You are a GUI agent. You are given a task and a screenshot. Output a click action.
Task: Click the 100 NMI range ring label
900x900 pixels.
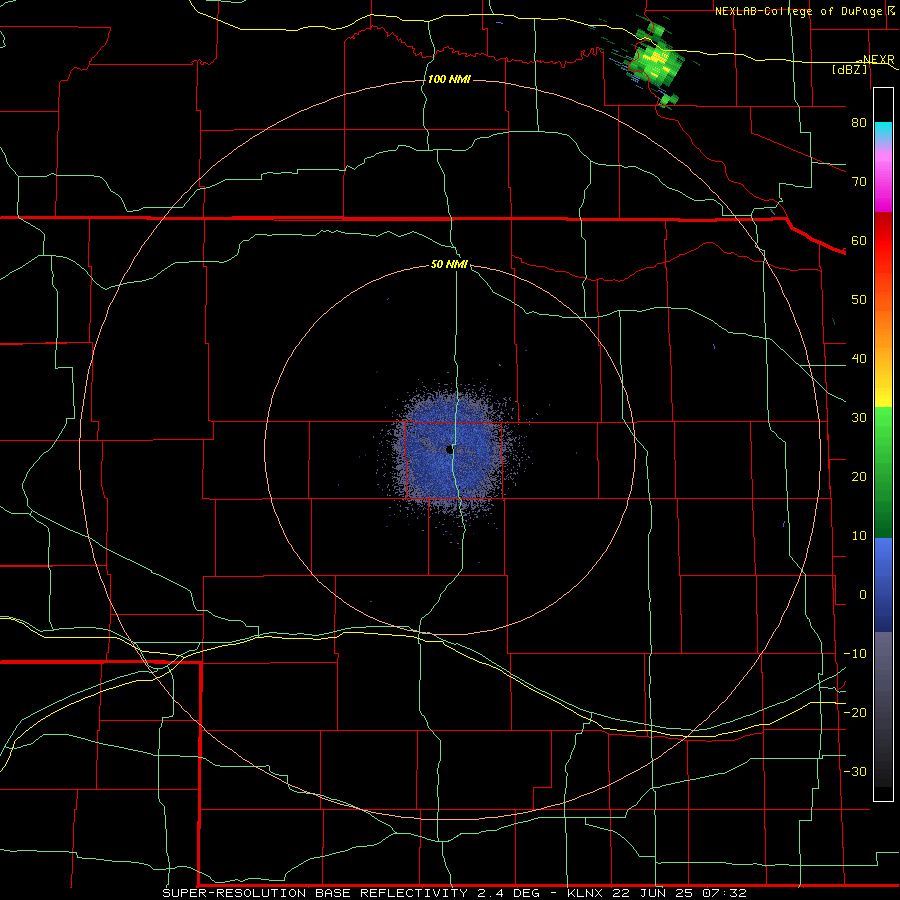point(449,79)
